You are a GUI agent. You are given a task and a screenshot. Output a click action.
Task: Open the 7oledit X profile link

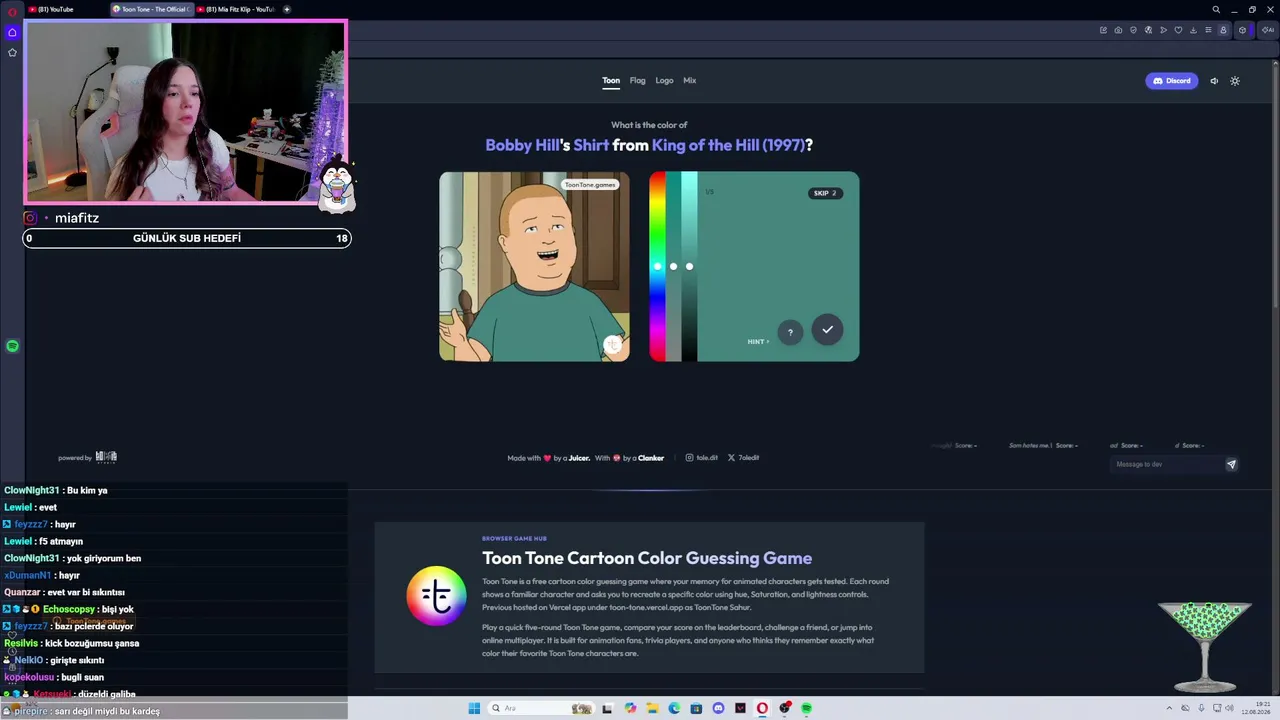[x=743, y=458]
